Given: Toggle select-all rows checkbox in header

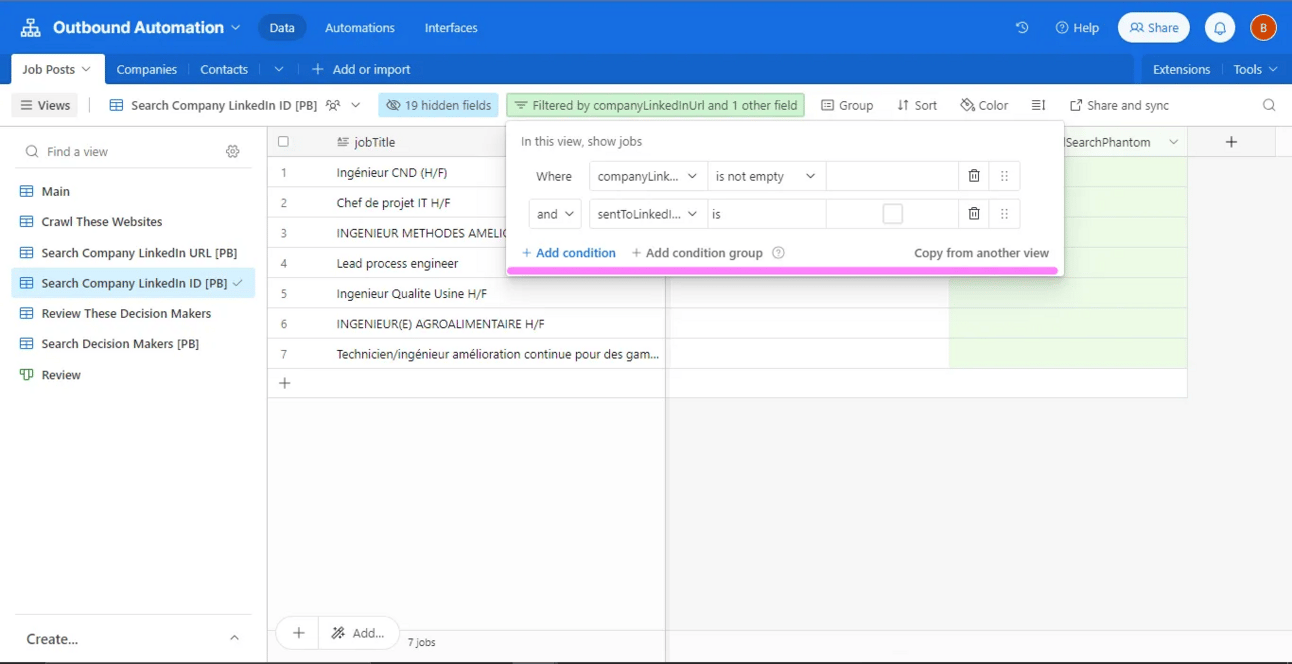Looking at the screenshot, I should tap(283, 142).
